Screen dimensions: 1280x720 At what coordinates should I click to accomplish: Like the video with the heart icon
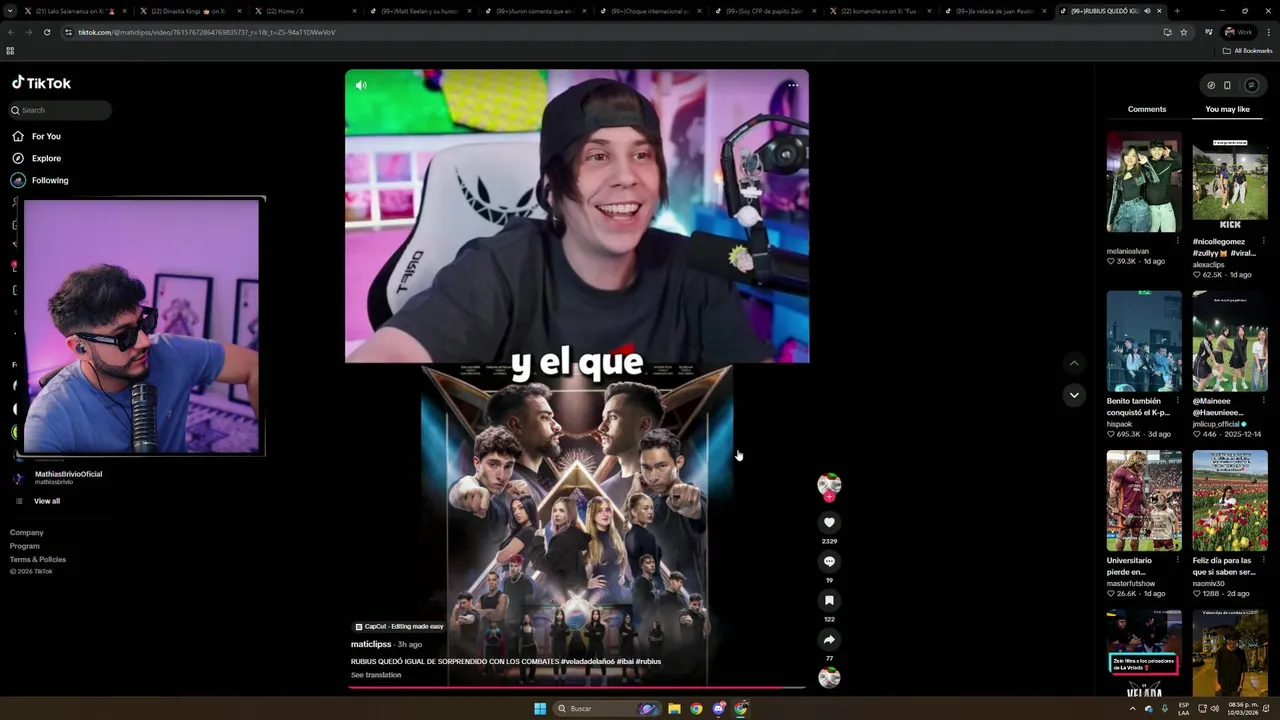pos(829,522)
